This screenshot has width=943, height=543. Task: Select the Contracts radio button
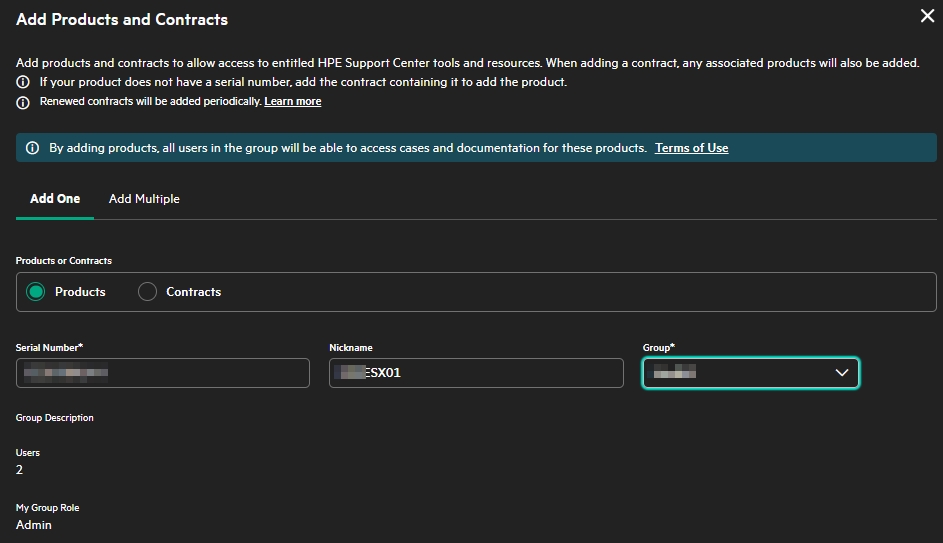148,292
